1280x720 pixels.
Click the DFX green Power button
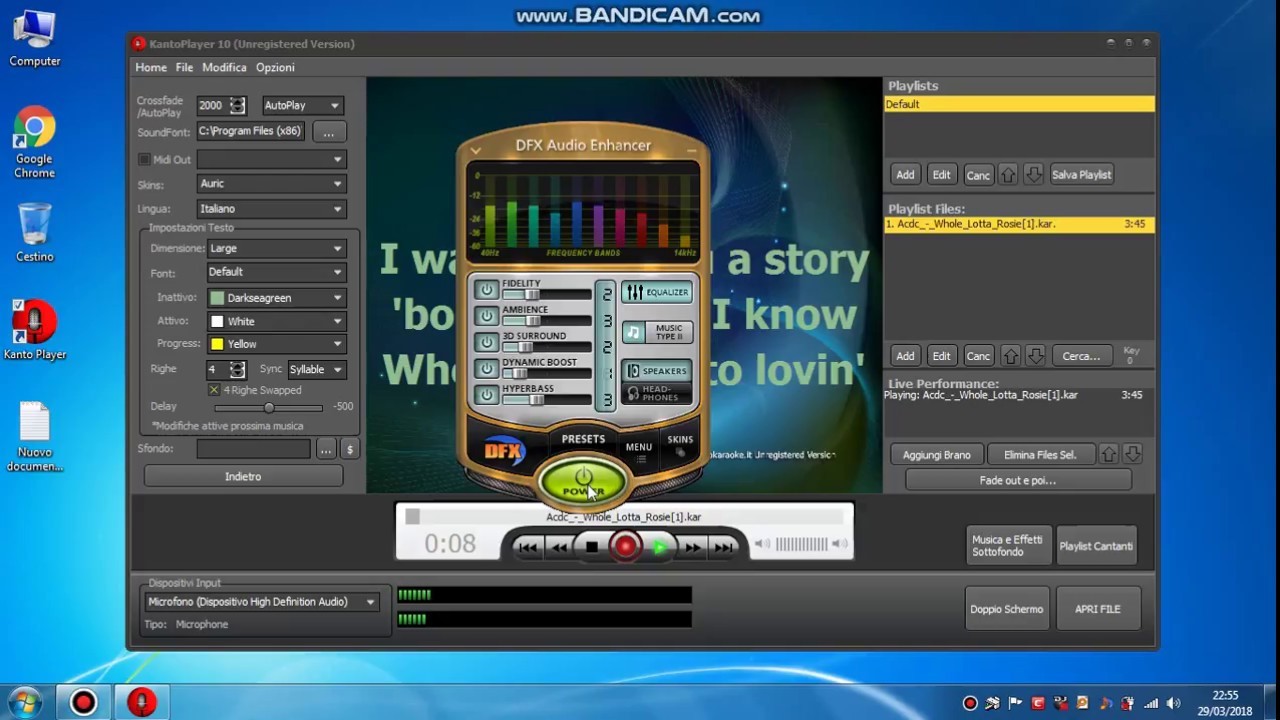tap(583, 482)
